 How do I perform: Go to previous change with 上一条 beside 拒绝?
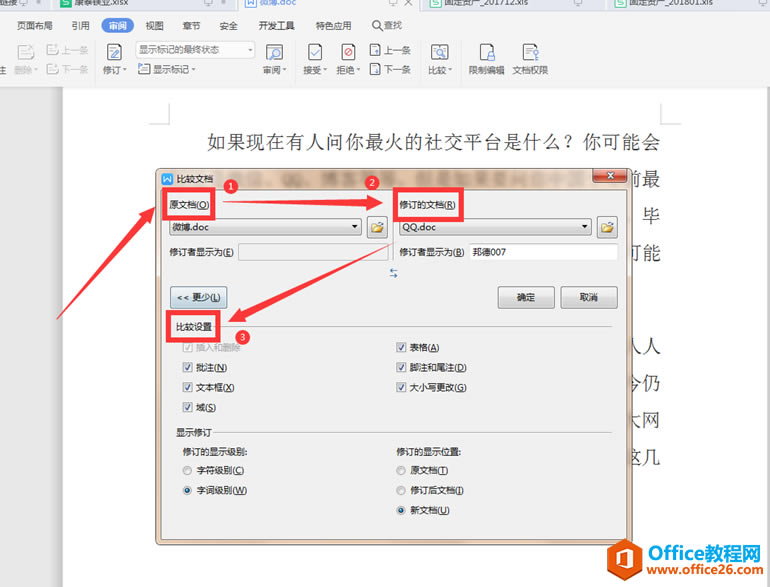coord(390,50)
